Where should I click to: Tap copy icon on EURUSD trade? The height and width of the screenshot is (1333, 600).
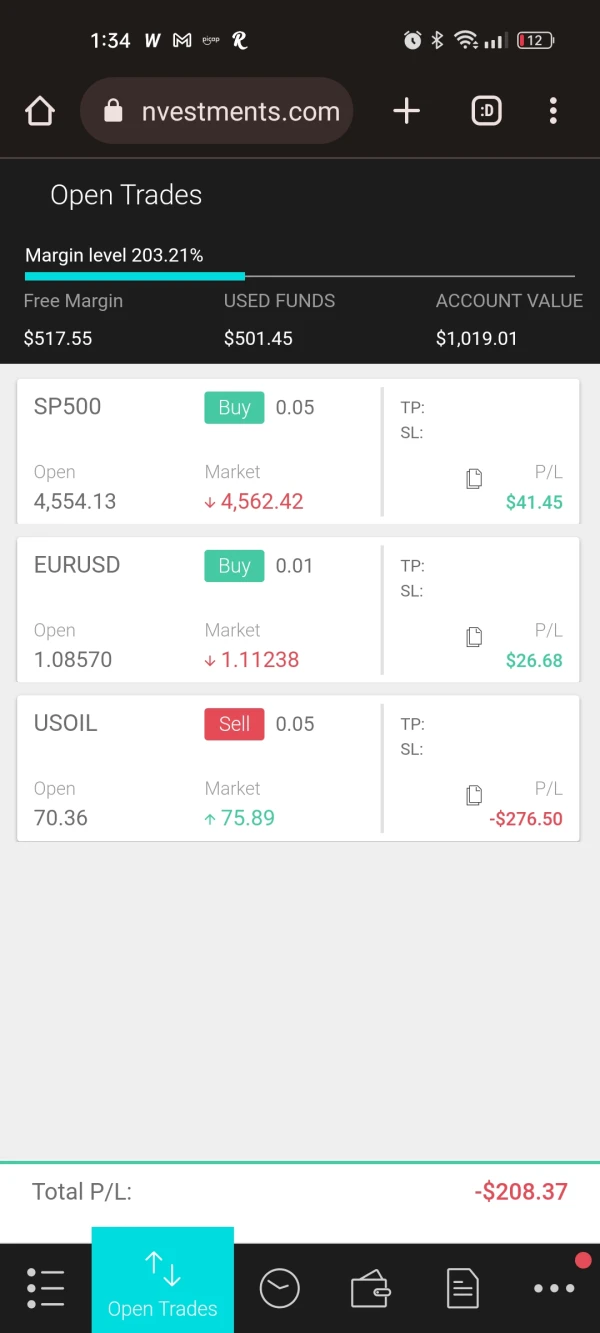[x=474, y=637]
